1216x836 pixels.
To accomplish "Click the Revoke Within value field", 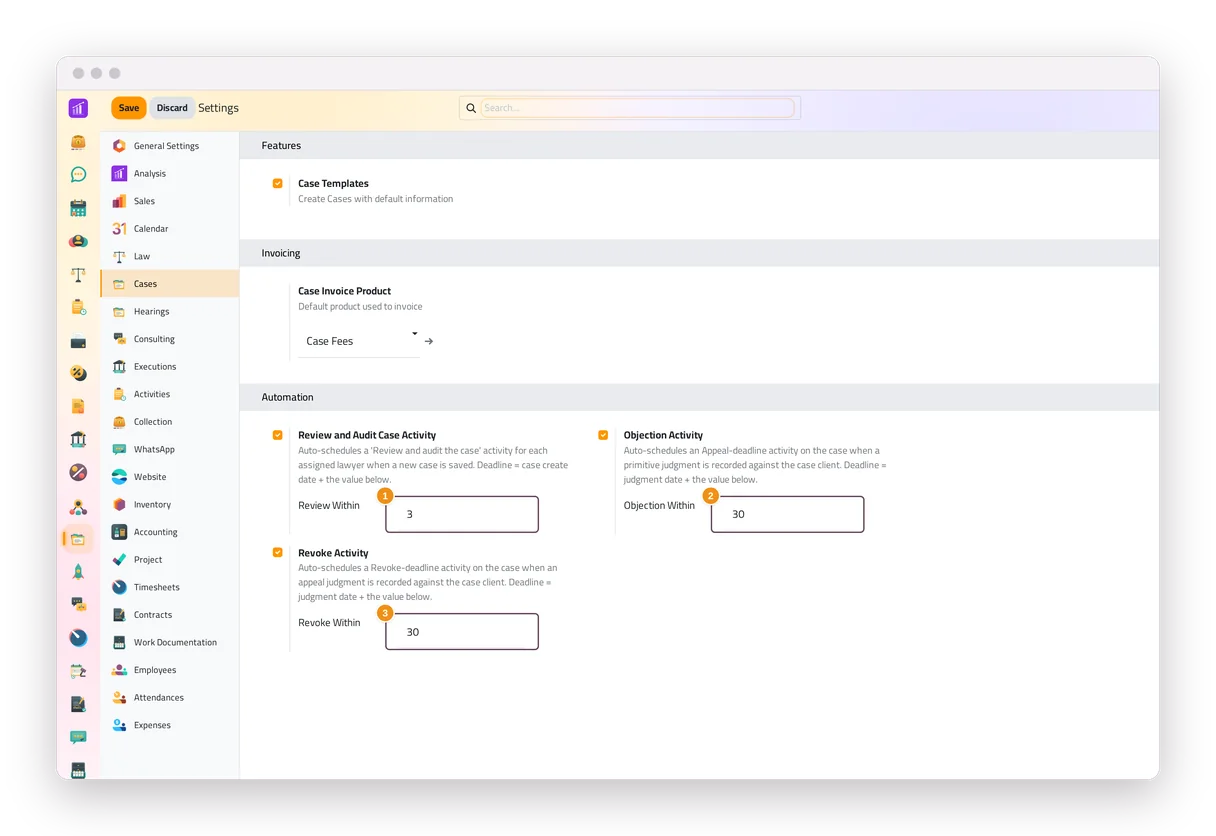I will click(462, 632).
